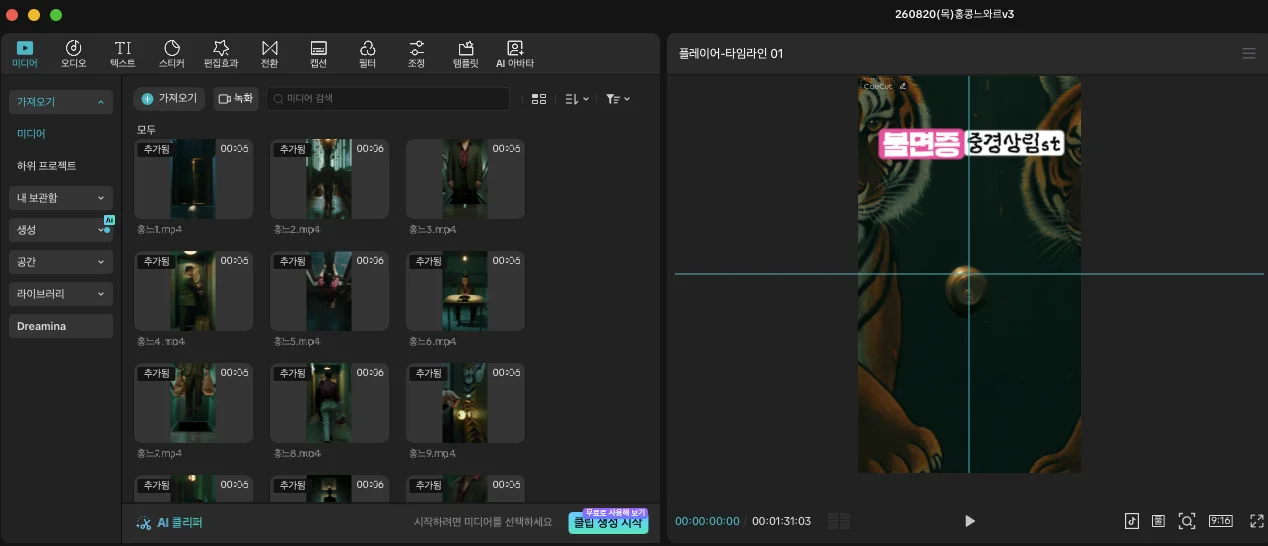Click the 플레이어-타임라인 01 panel title
The image size is (1268, 546).
click(x=729, y=54)
